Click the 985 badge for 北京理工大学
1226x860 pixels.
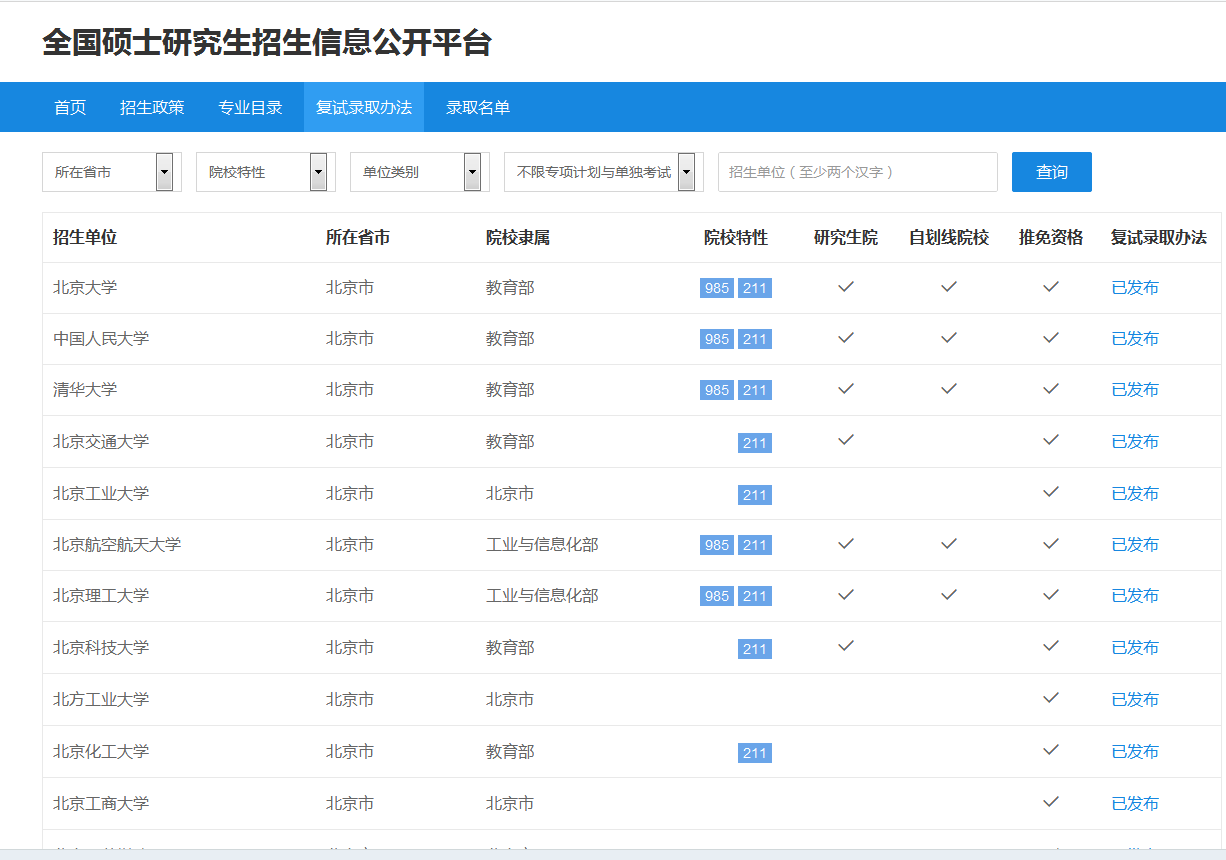[716, 596]
